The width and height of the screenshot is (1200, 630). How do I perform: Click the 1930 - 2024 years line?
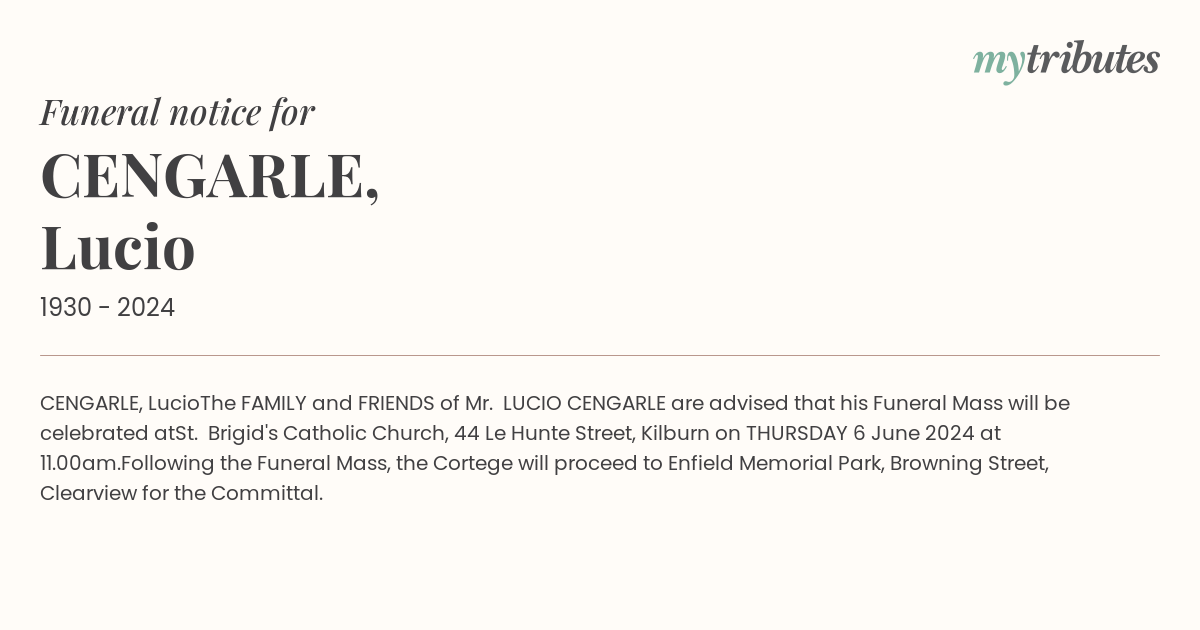click(x=107, y=308)
